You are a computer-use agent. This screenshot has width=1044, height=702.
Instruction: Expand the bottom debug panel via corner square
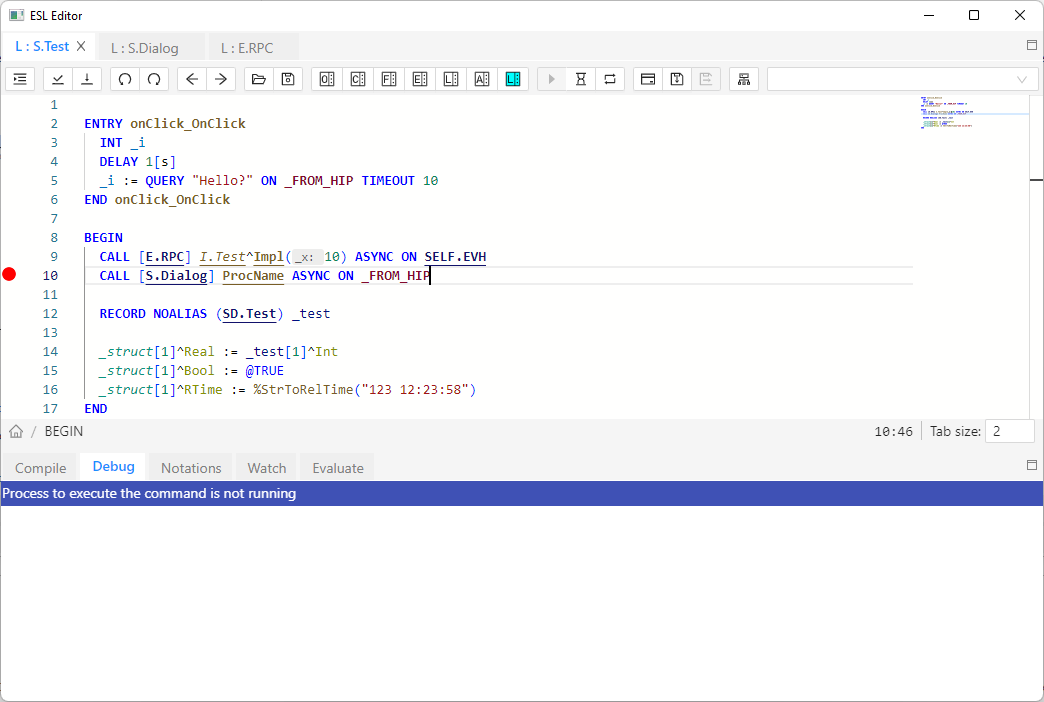click(1032, 465)
